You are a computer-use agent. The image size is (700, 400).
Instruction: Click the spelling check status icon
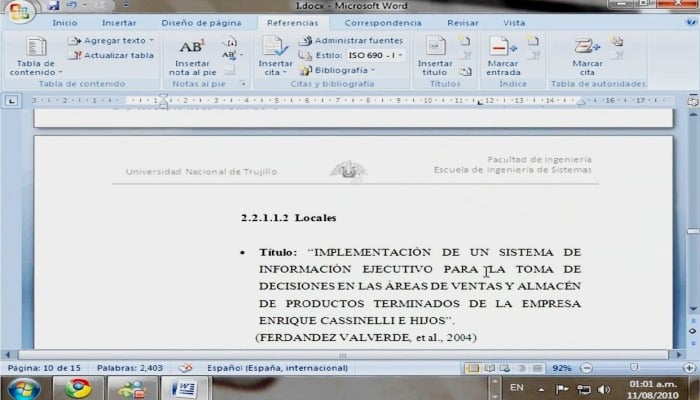point(185,368)
